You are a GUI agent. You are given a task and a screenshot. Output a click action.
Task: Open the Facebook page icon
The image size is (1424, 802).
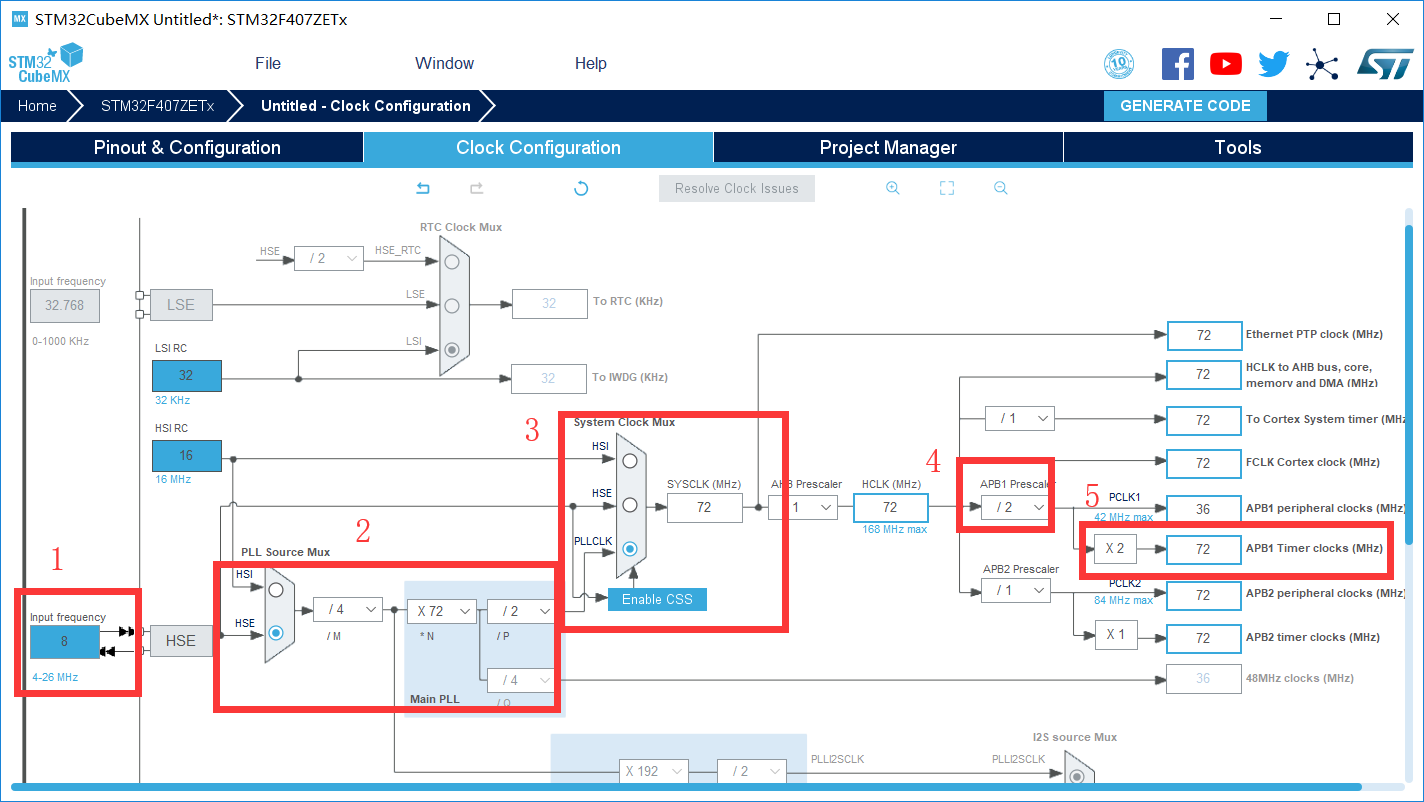(1178, 64)
